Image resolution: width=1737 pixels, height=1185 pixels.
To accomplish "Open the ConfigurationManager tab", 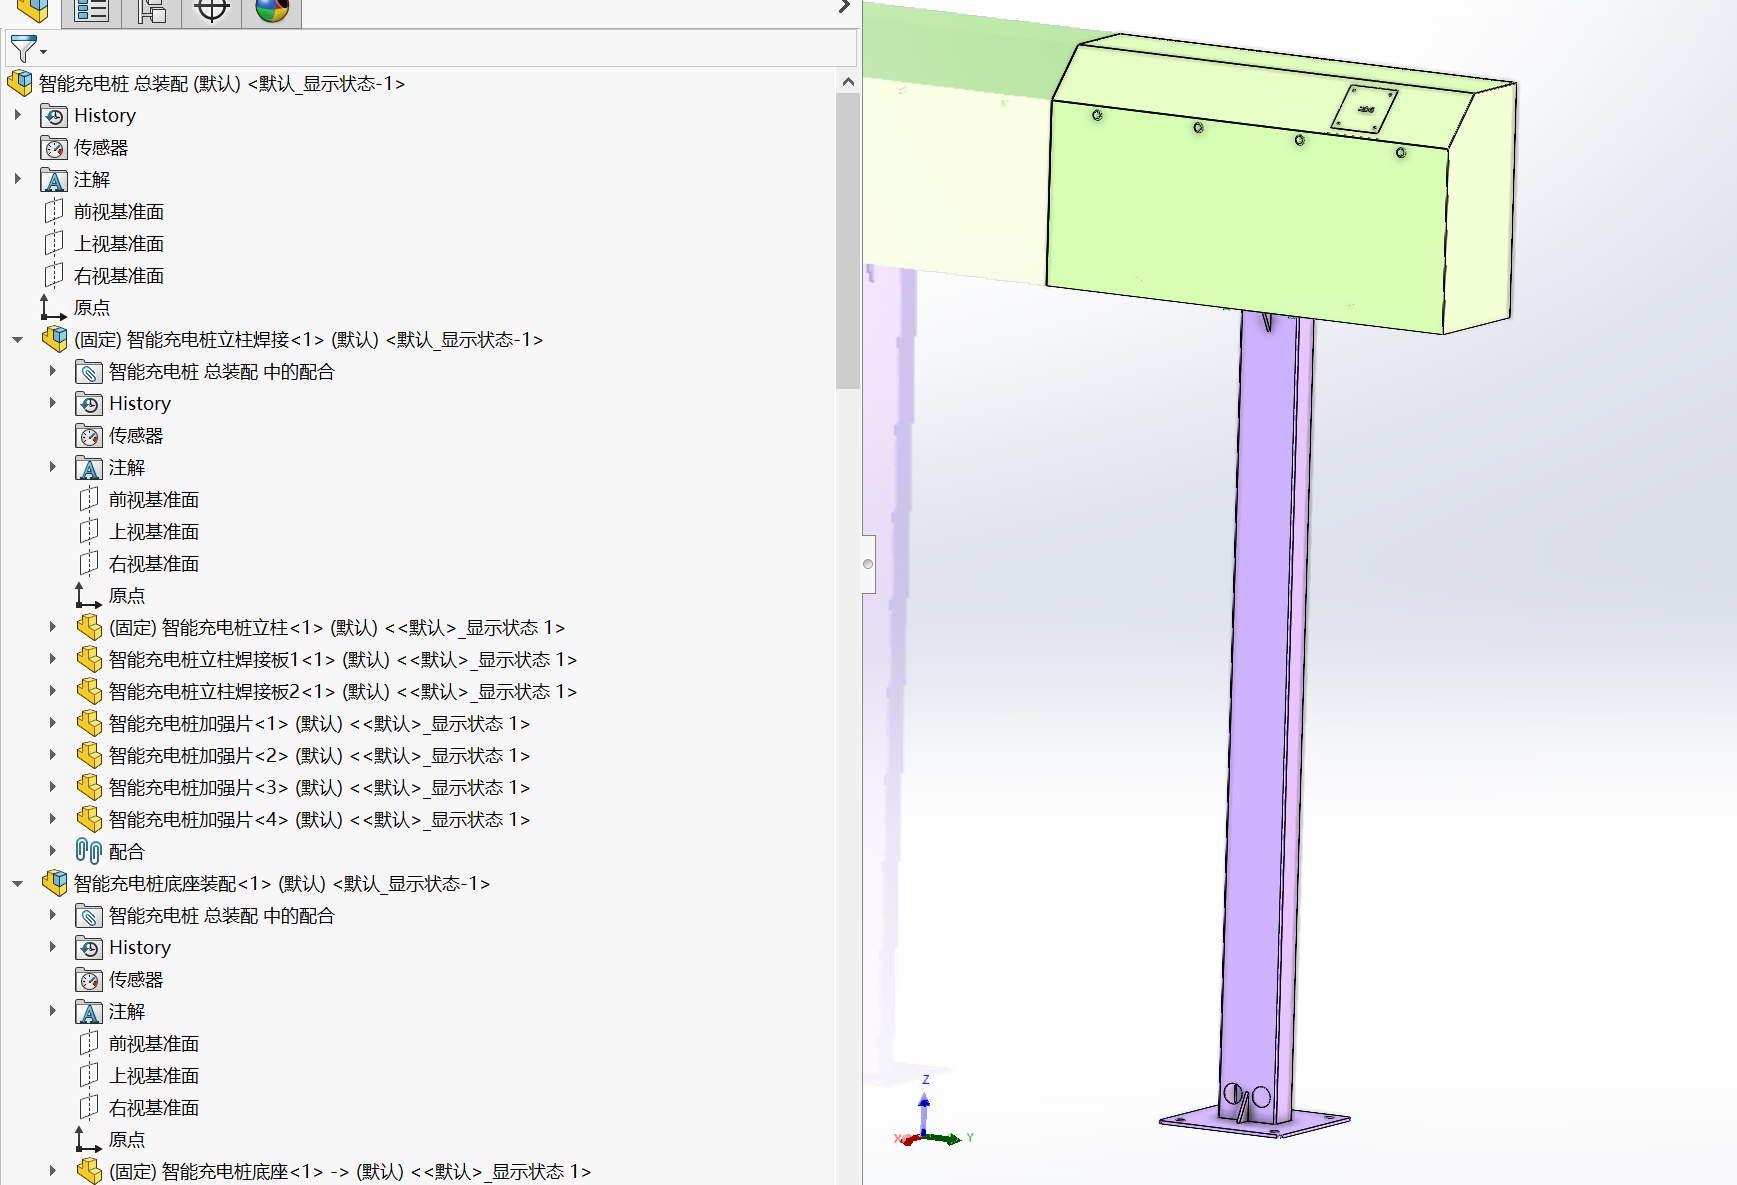I will point(152,11).
